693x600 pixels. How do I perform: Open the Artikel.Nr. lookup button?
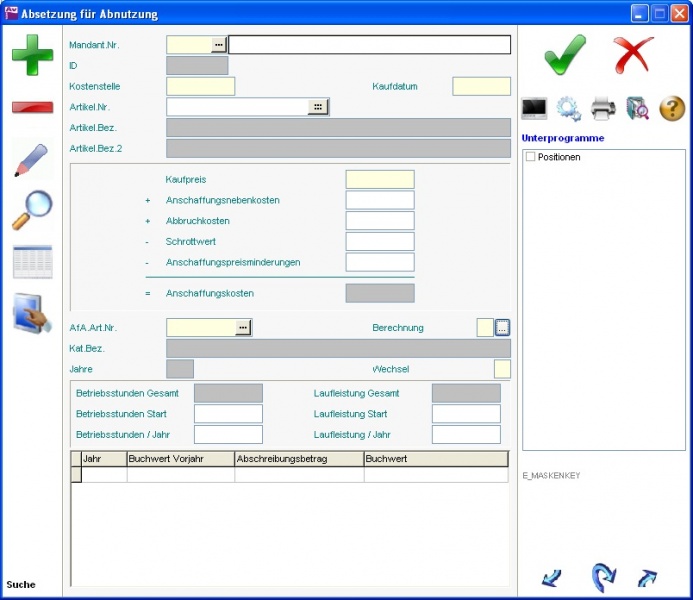click(x=318, y=107)
